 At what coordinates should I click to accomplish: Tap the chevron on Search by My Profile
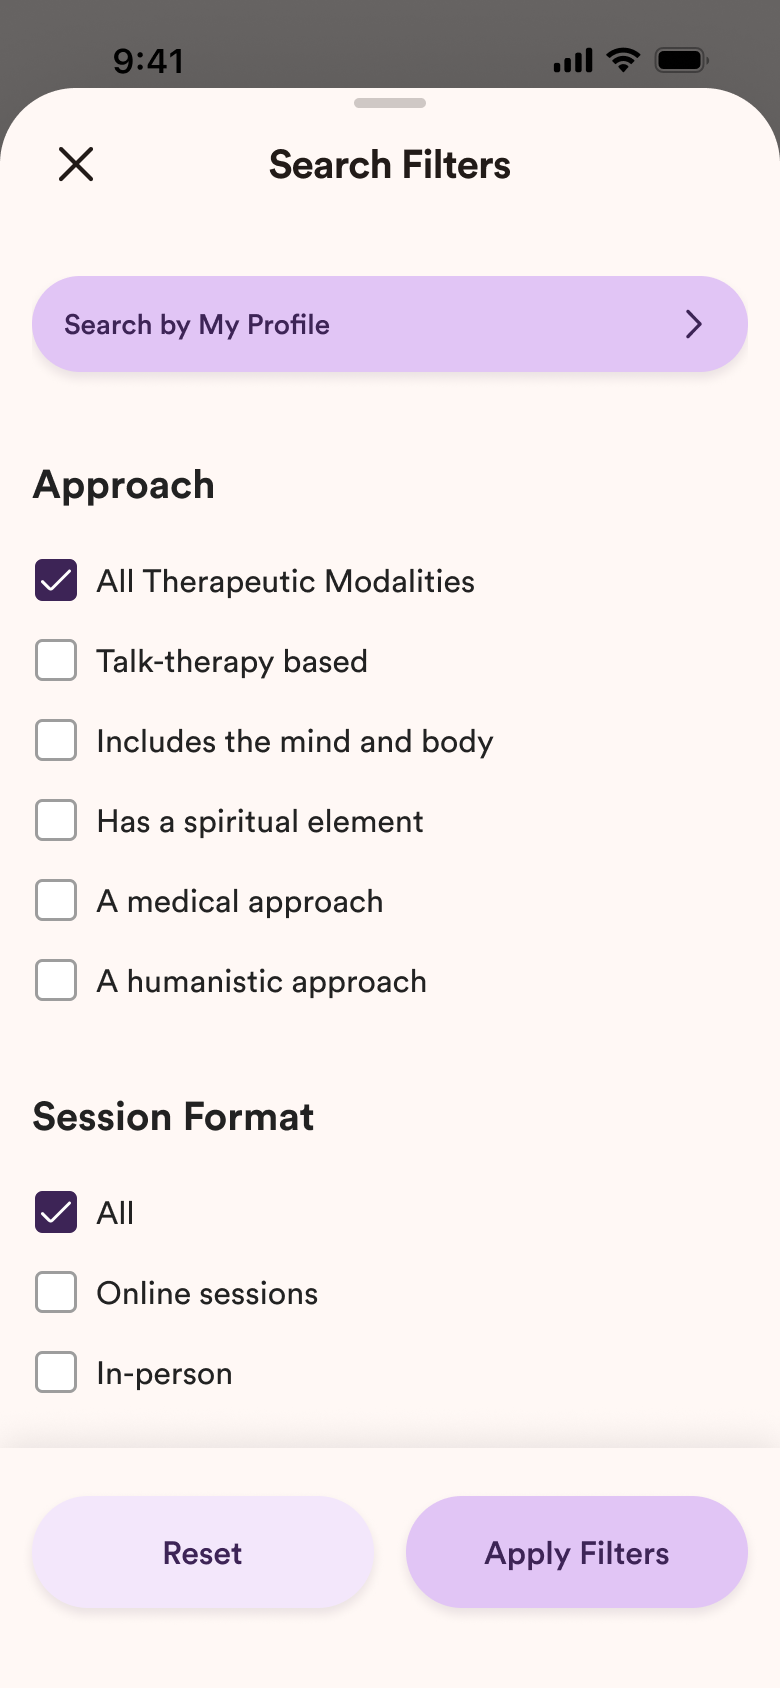click(694, 324)
